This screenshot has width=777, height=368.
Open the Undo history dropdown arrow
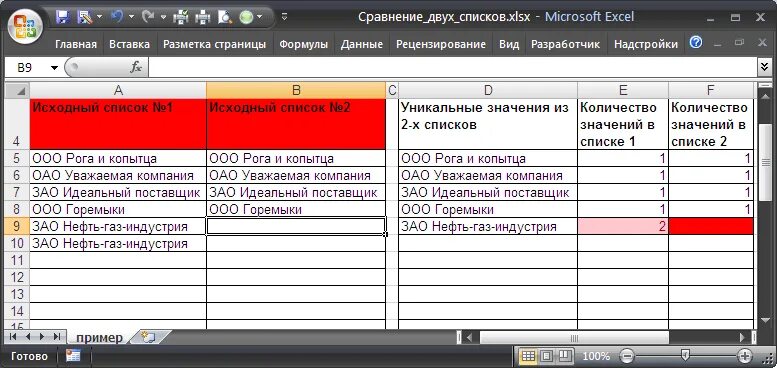click(x=131, y=17)
